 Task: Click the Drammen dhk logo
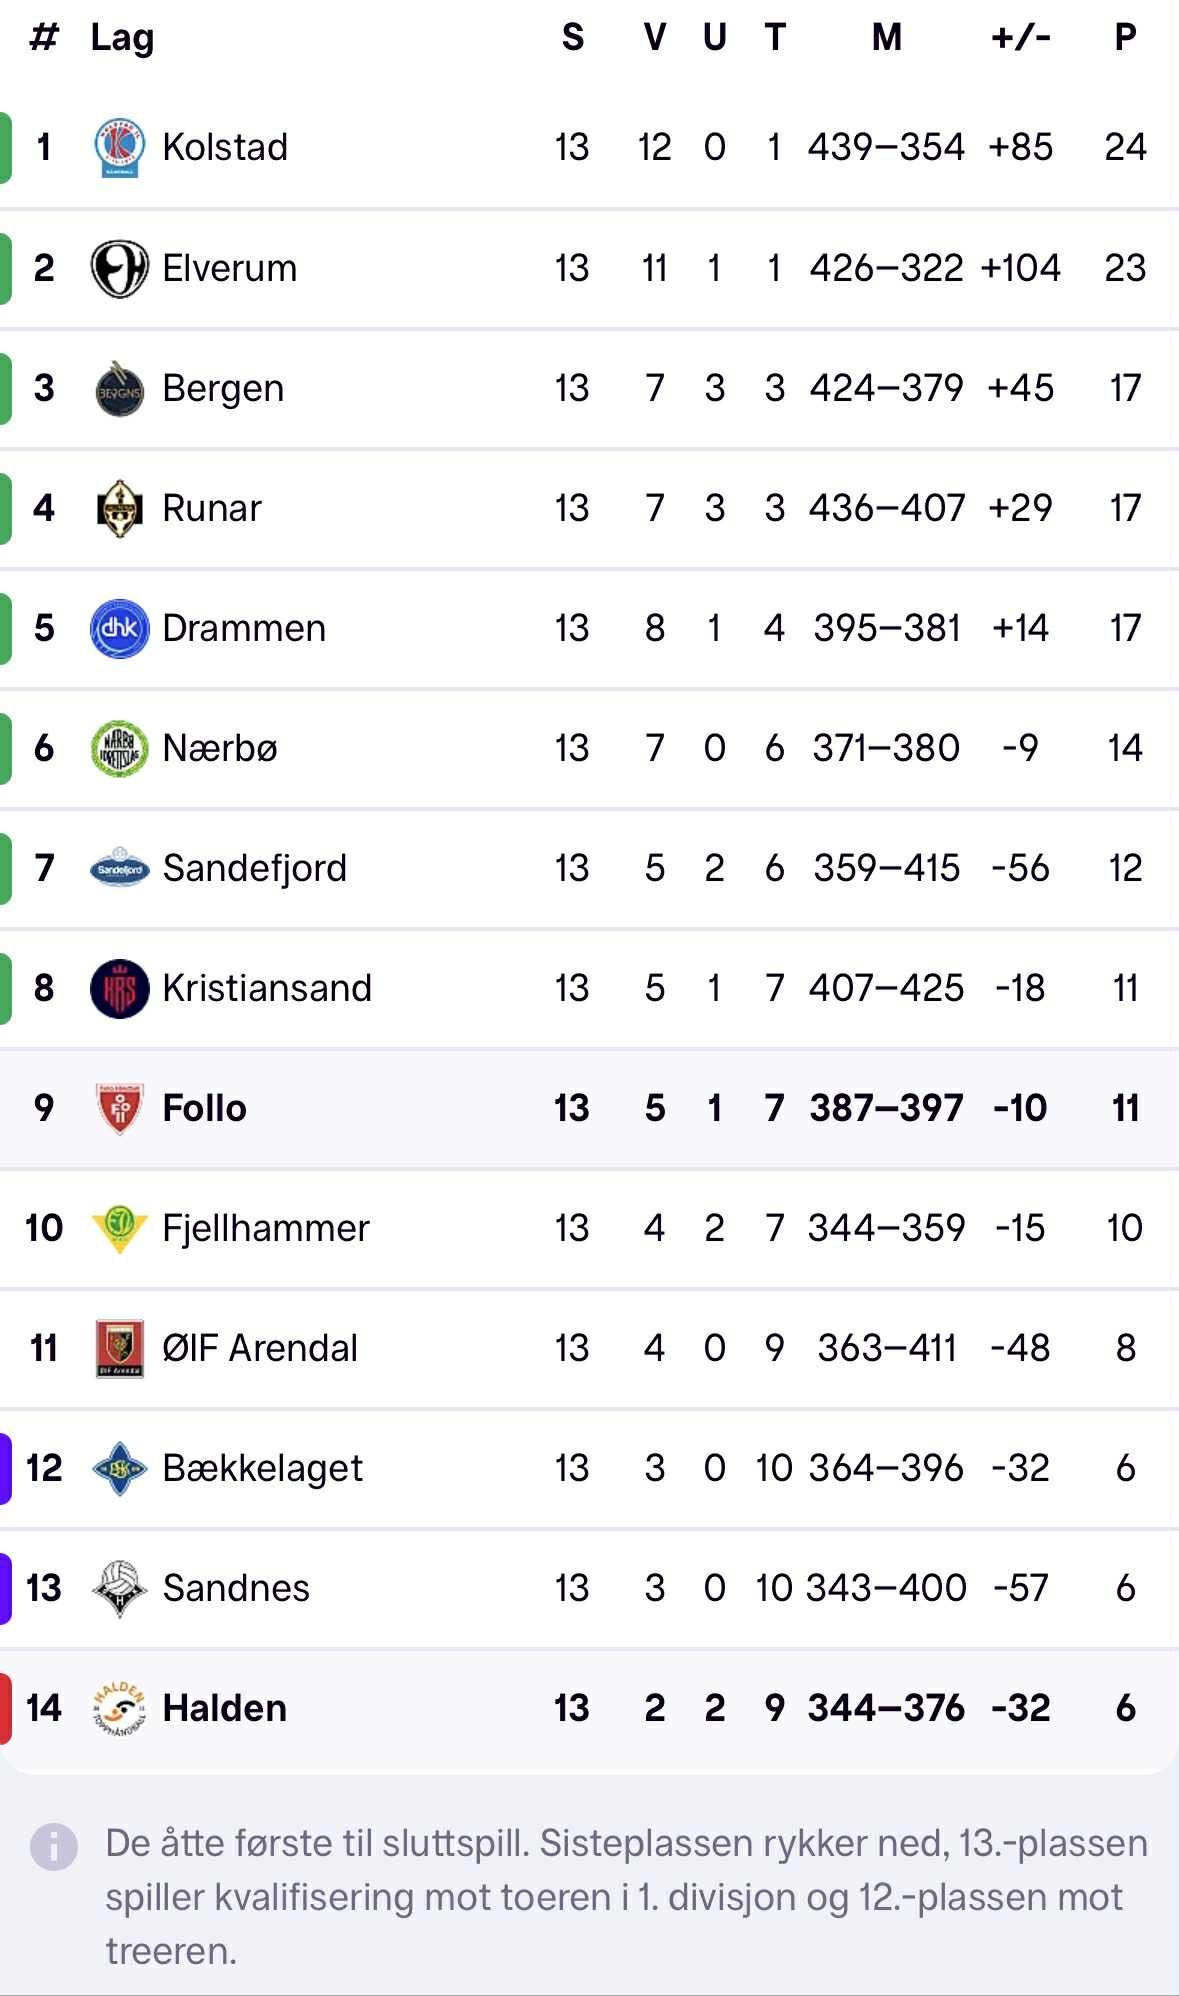120,628
